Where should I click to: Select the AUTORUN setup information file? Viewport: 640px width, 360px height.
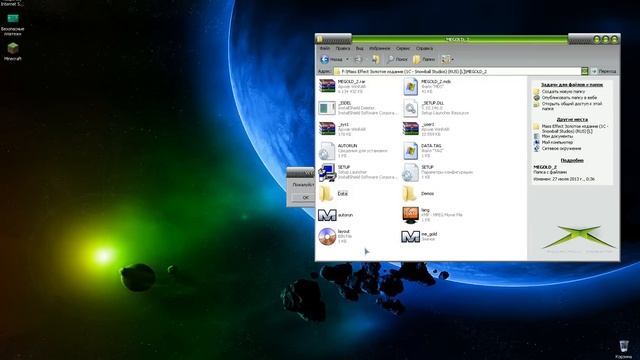[x=353, y=151]
